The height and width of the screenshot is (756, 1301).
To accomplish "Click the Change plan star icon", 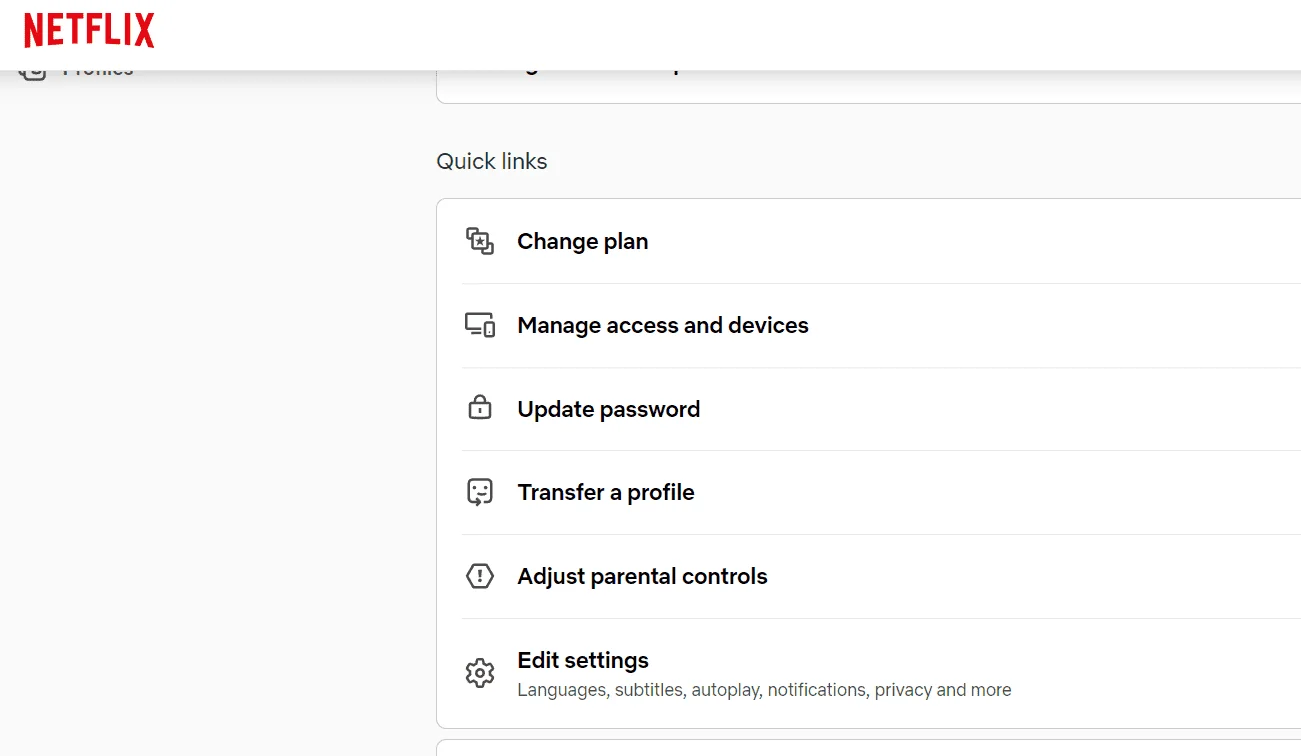I will pos(480,241).
